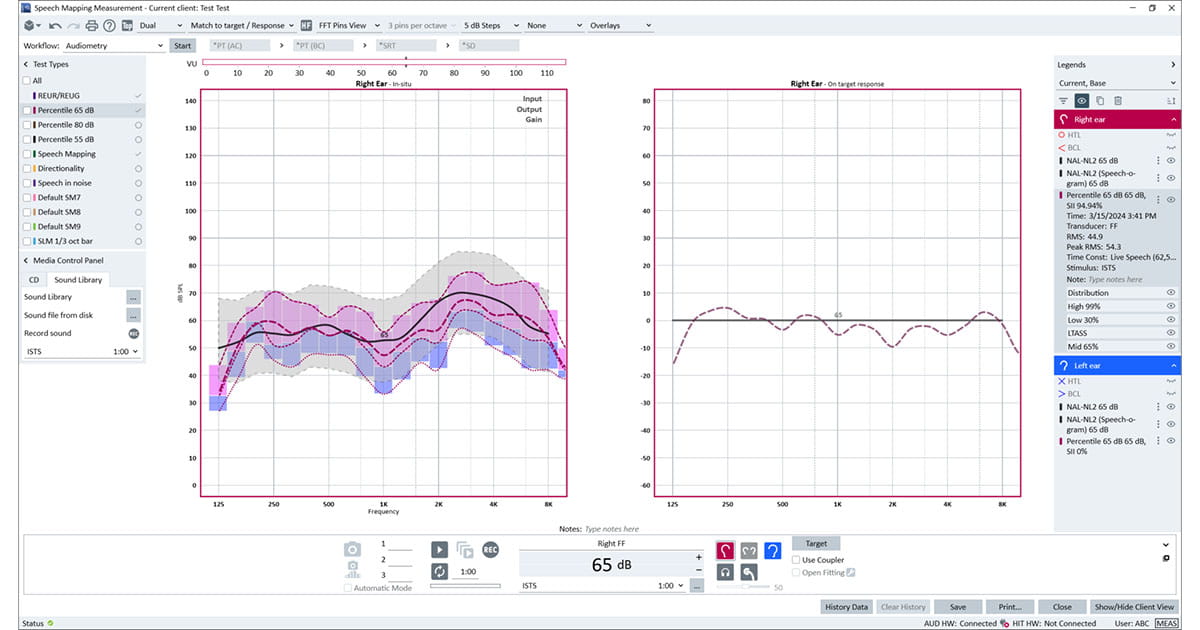Viewport: 1200px width, 630px height.
Task: Open the help question mark icon
Action: (x=109, y=26)
